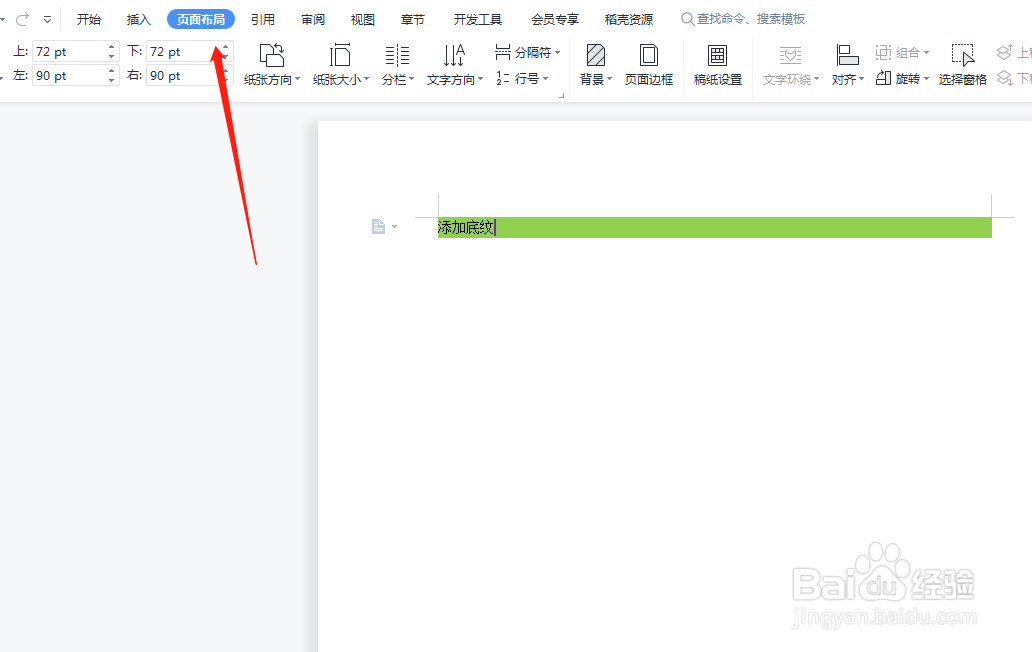The height and width of the screenshot is (652, 1032).
Task: Expand the 对齐 dropdown arrow
Action: pyautogui.click(x=862, y=80)
